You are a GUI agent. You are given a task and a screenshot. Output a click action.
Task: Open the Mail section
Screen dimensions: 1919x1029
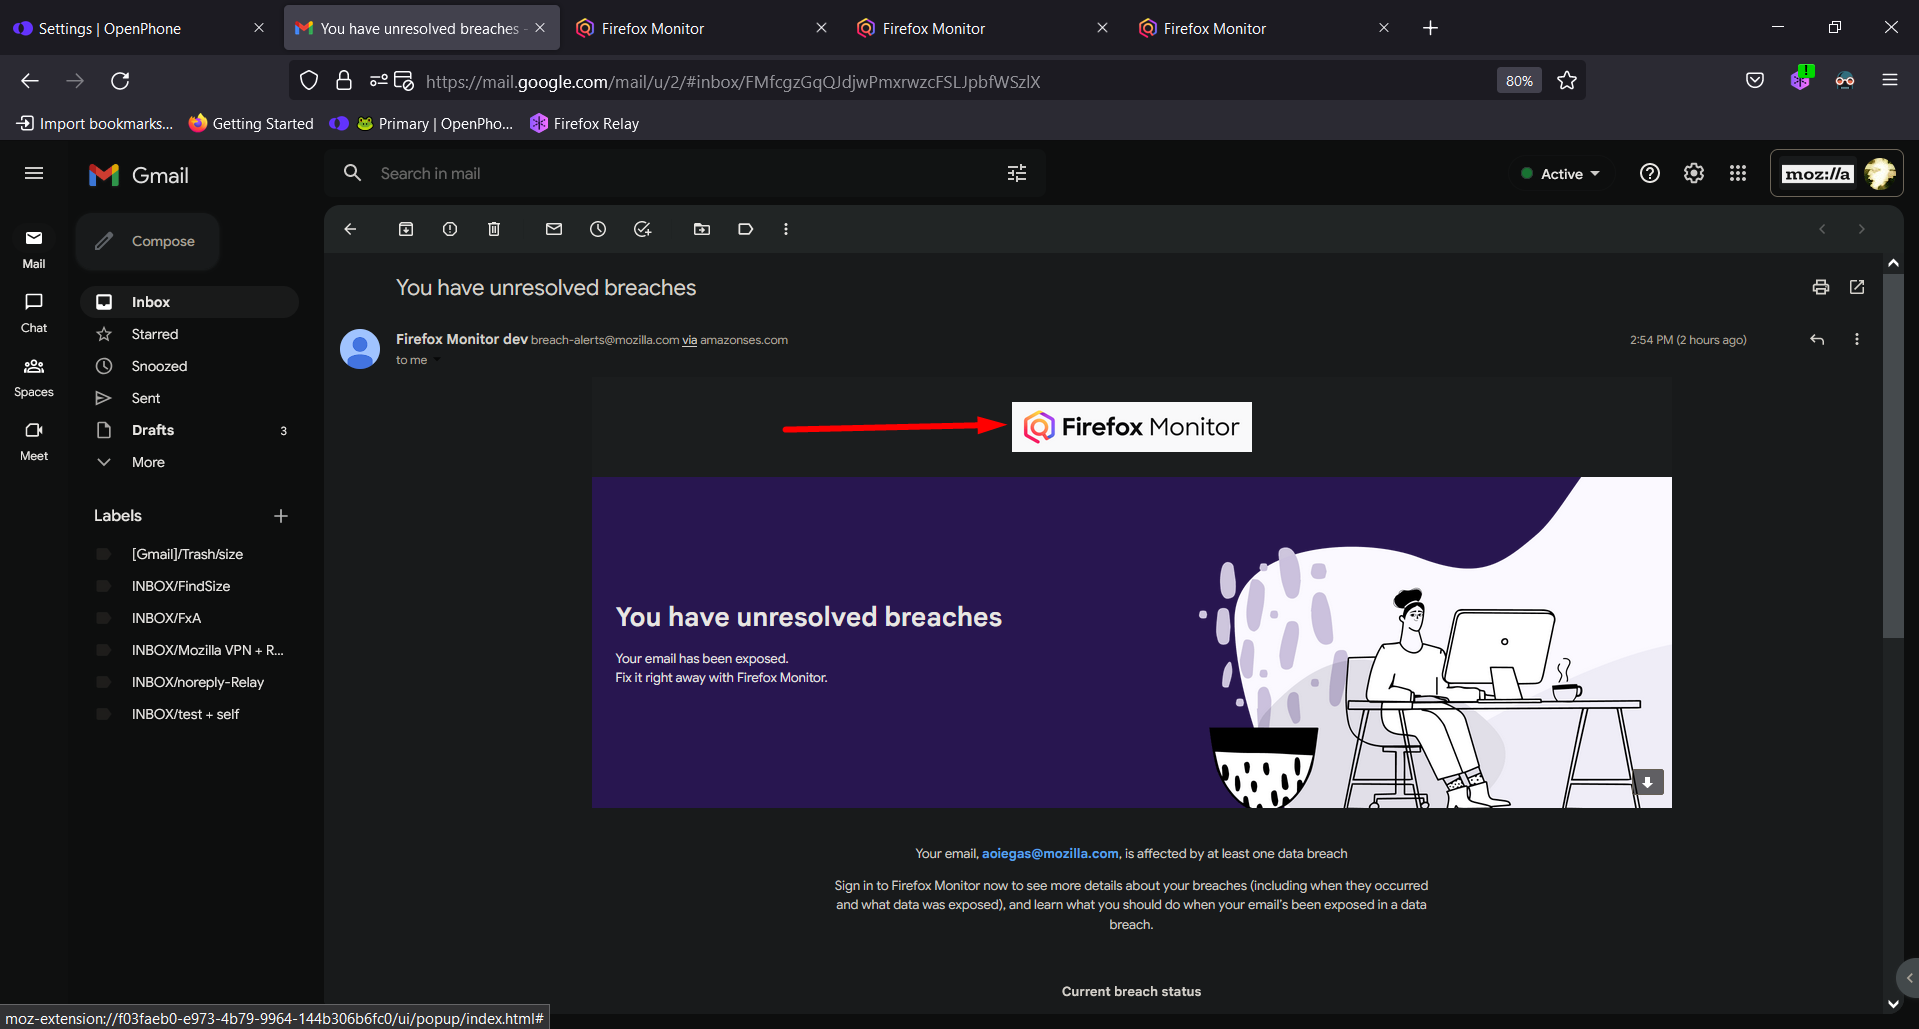[34, 248]
